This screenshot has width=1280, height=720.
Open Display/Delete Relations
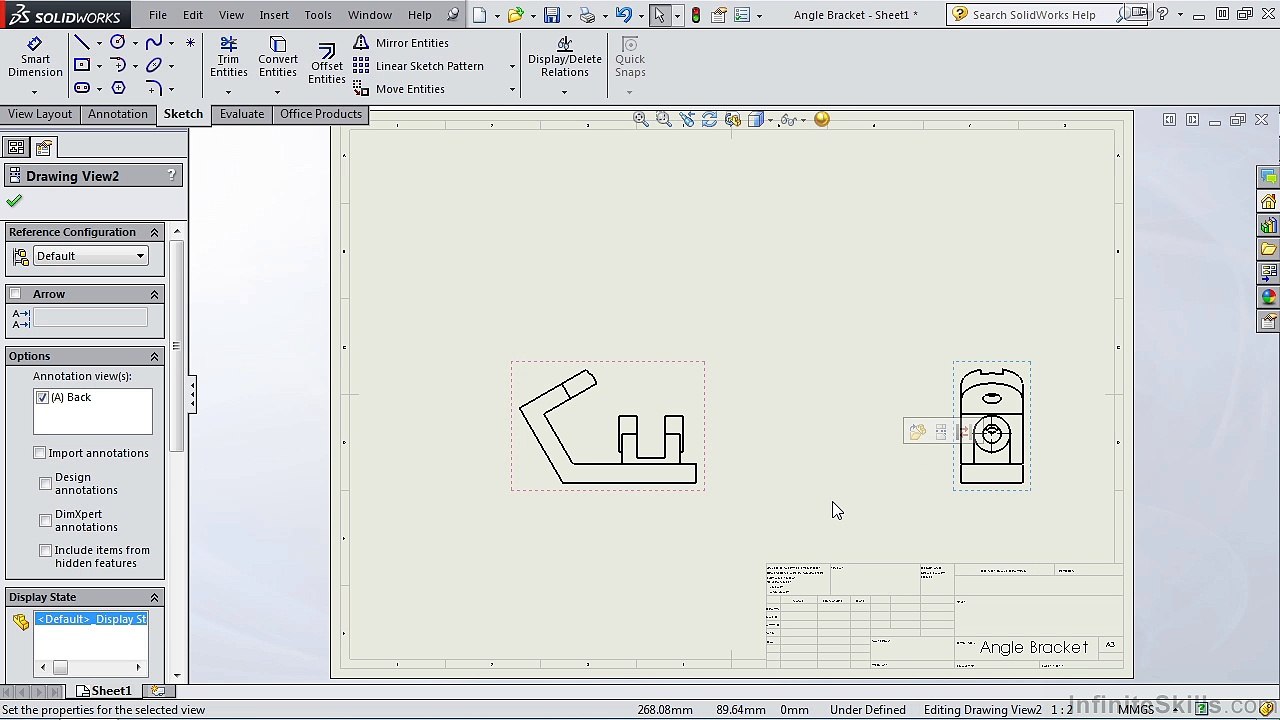[x=565, y=58]
